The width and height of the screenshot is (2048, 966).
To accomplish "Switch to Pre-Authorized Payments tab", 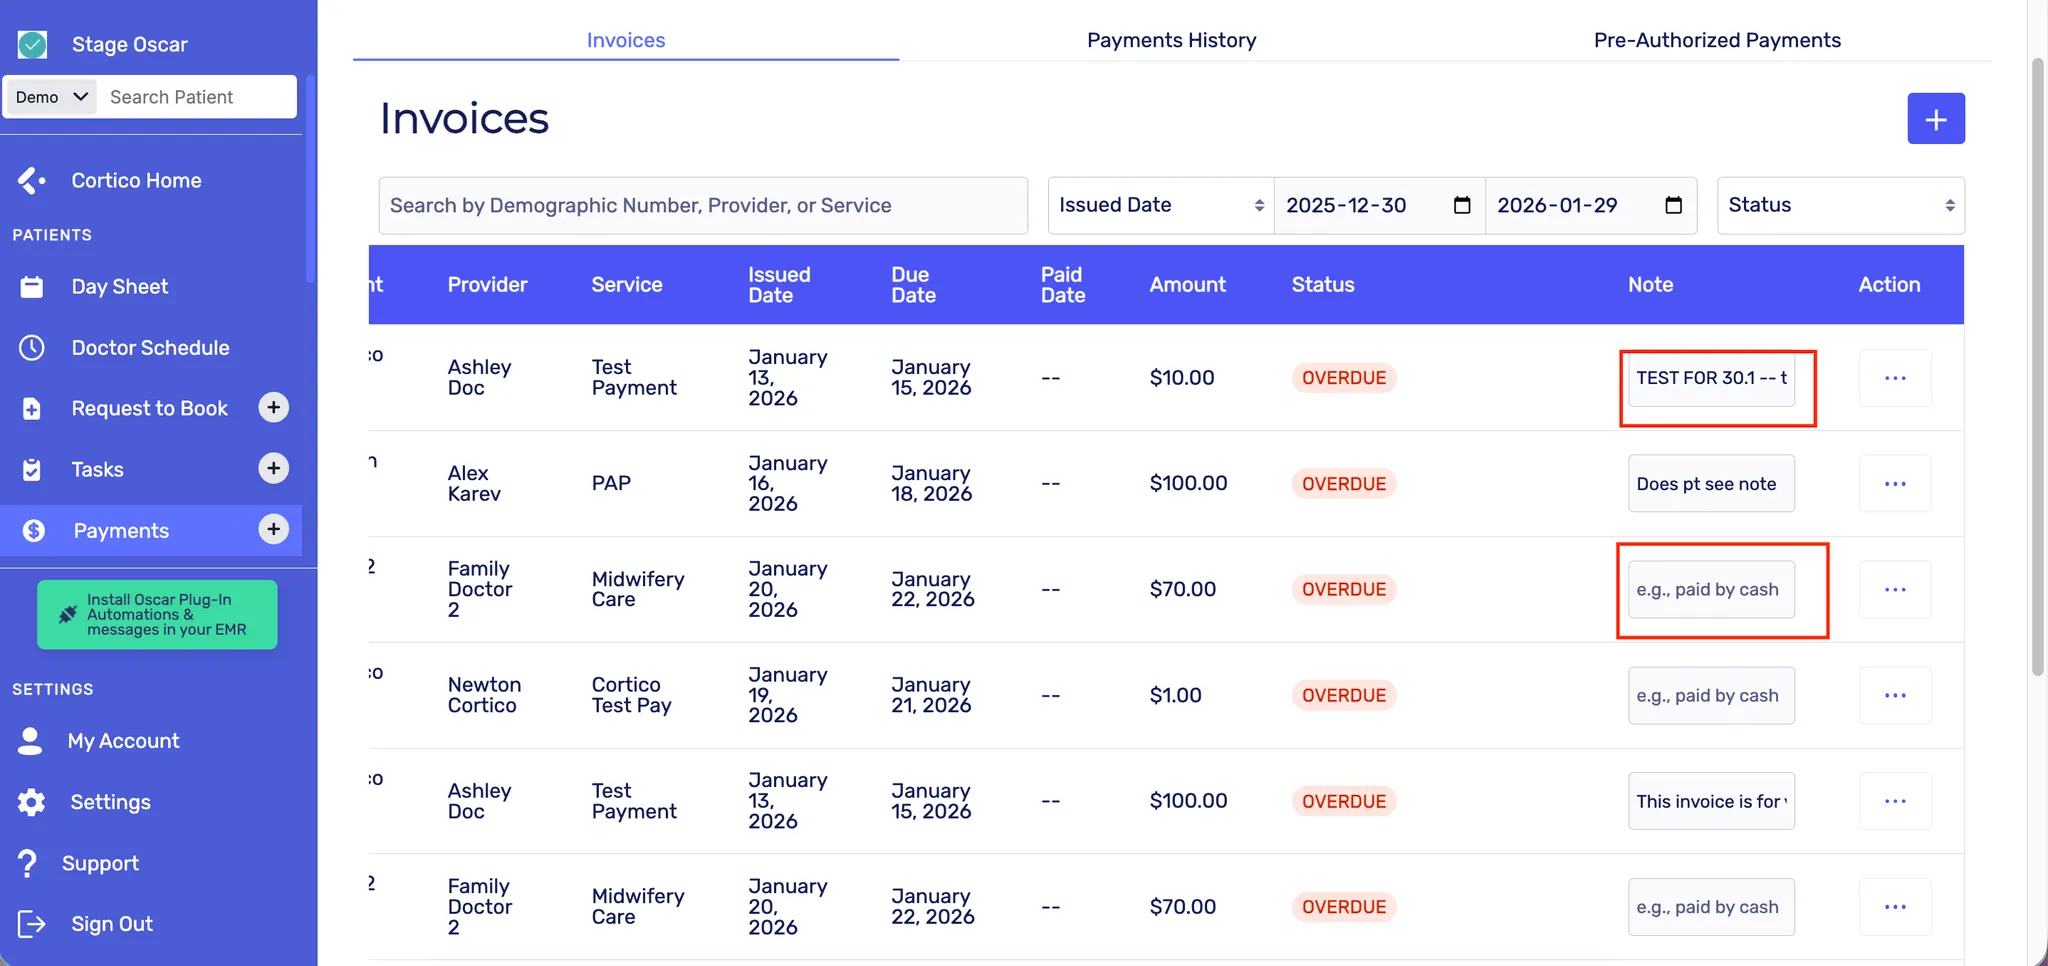I will pos(1716,40).
